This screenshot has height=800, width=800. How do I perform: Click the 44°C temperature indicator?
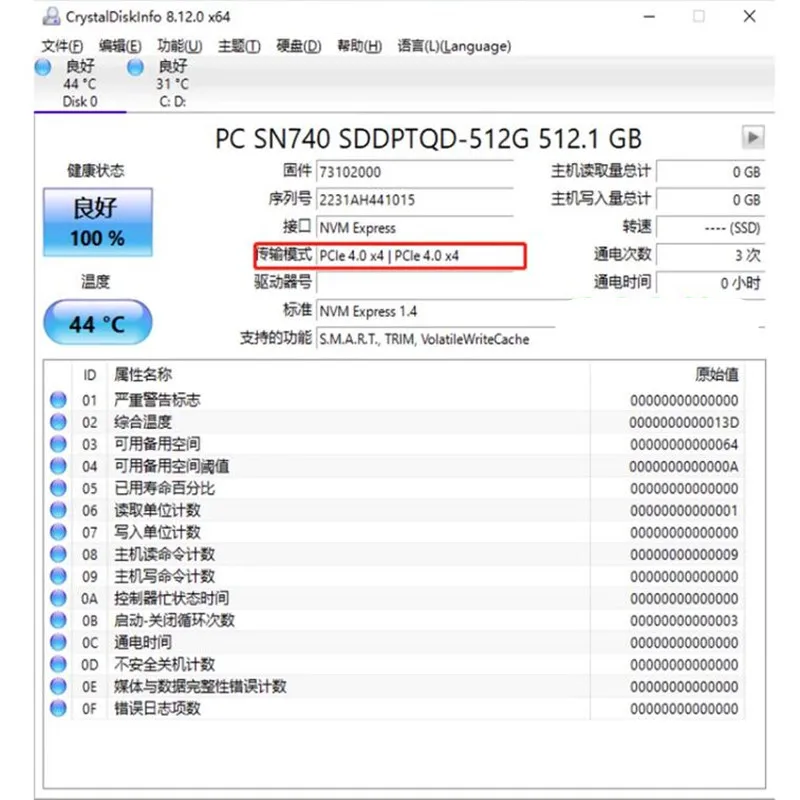point(97,322)
